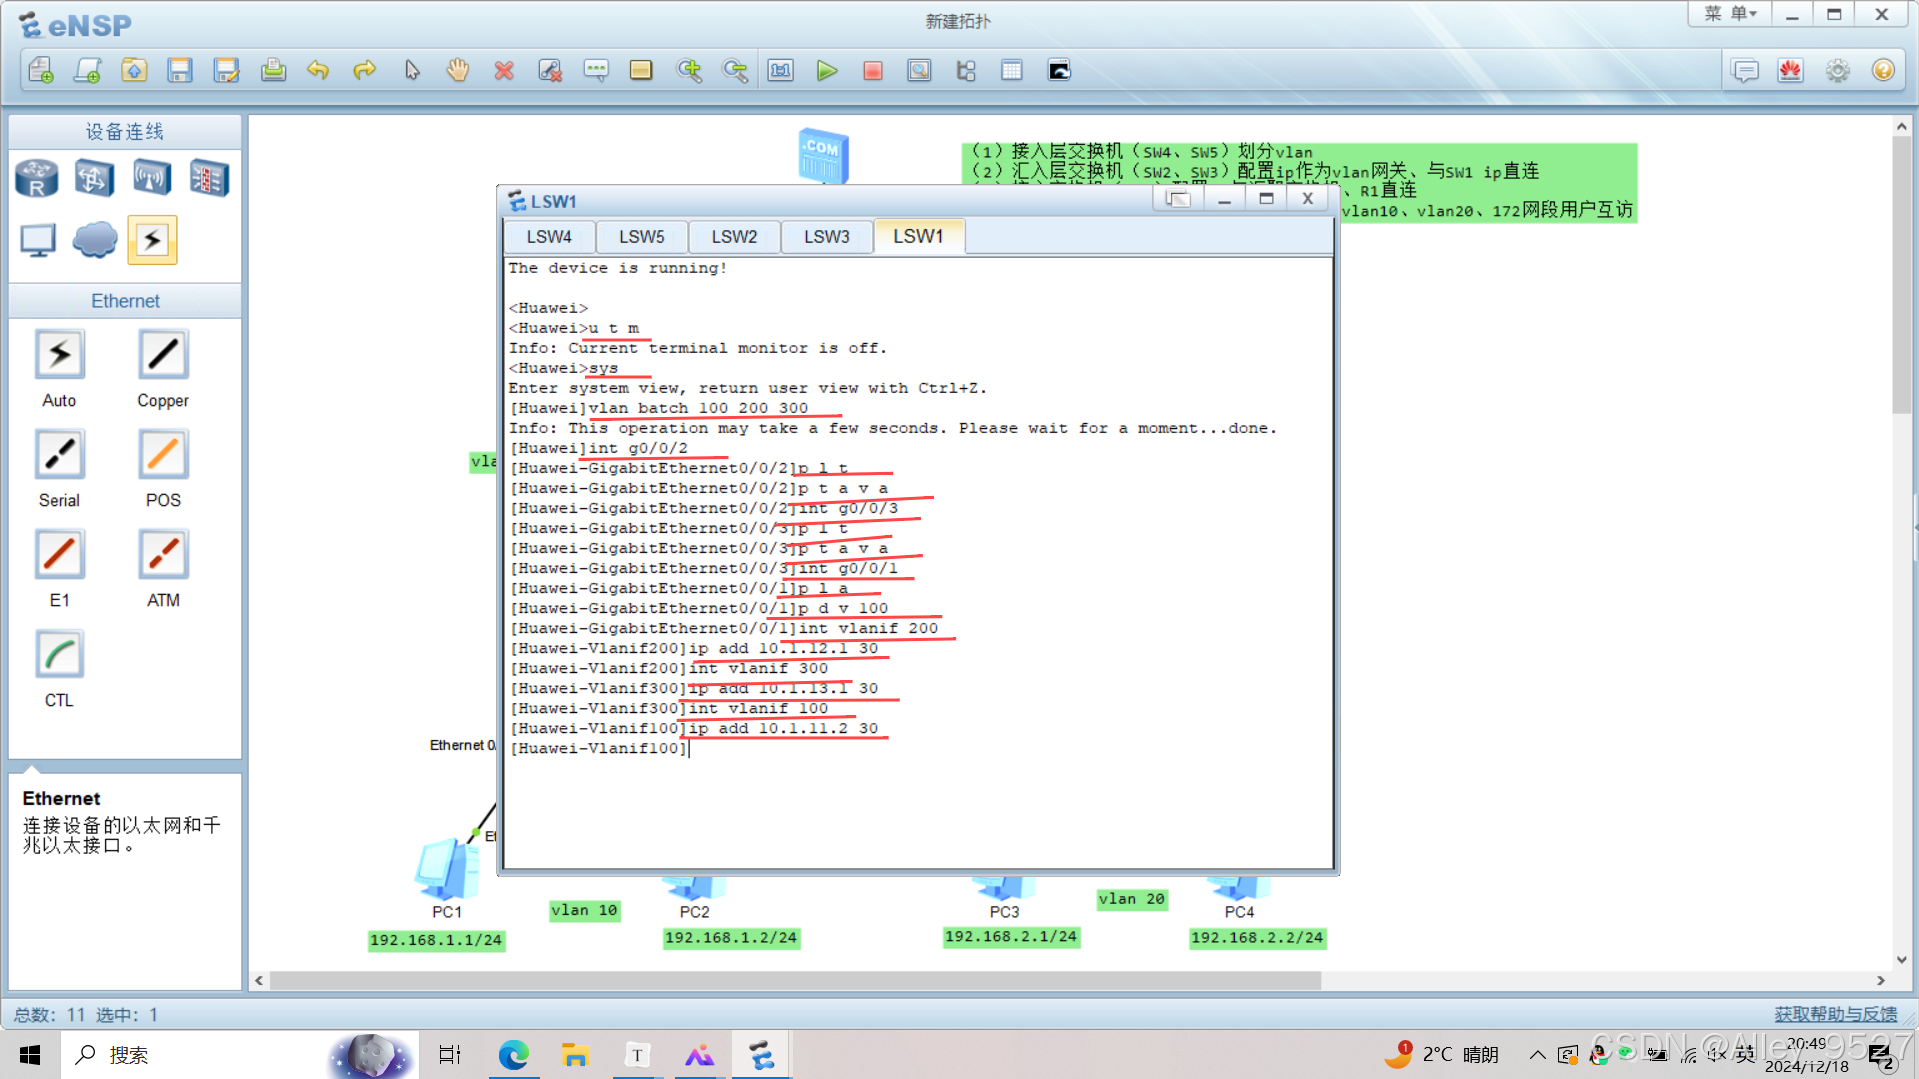Zoom in on the topology

pos(689,70)
